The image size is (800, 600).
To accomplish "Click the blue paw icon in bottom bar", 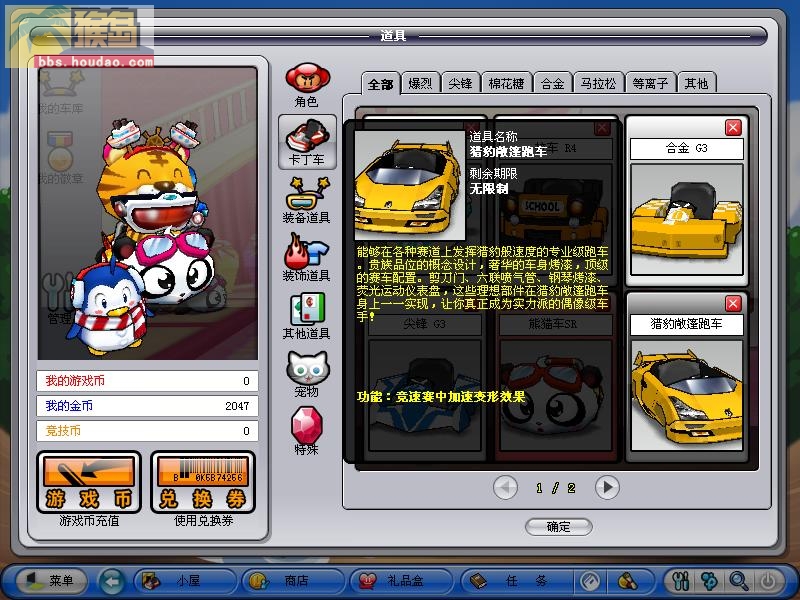I will (709, 581).
